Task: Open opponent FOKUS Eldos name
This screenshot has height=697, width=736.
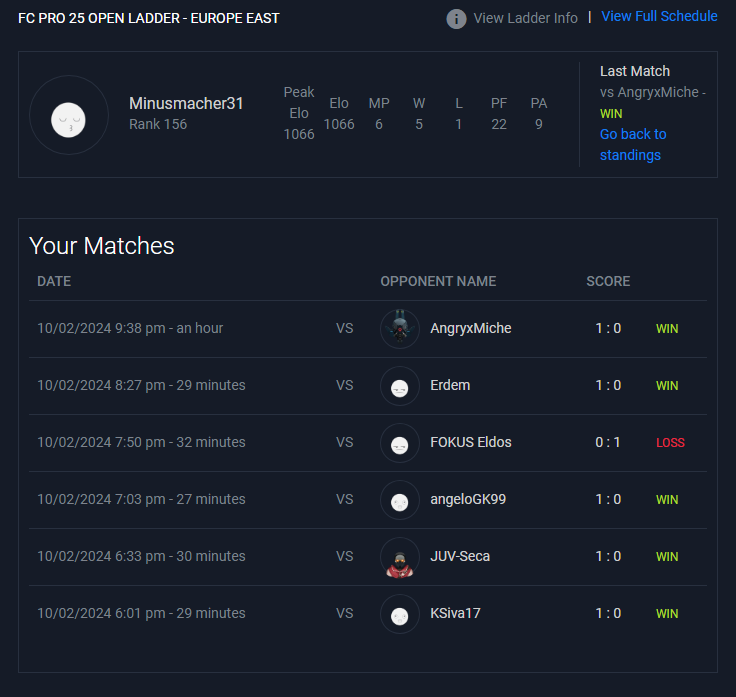Action: pyautogui.click(x=471, y=442)
